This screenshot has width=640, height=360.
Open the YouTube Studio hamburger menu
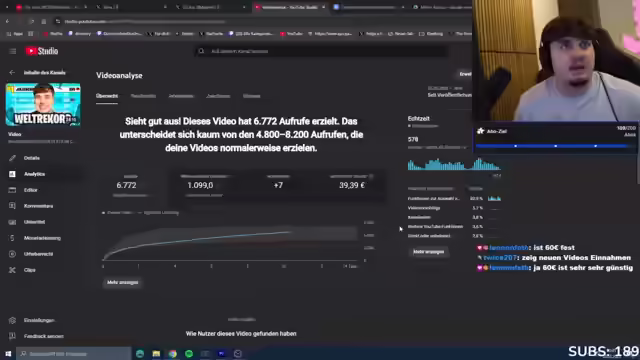pos(13,51)
